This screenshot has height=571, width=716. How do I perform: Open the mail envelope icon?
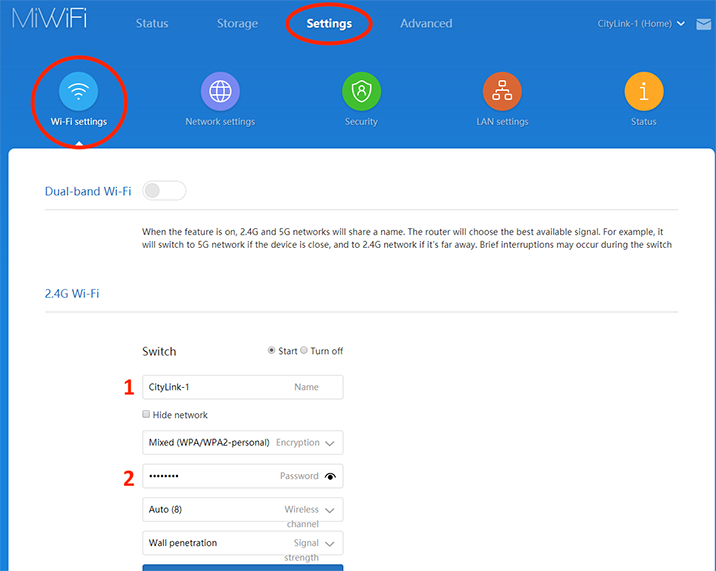704,24
